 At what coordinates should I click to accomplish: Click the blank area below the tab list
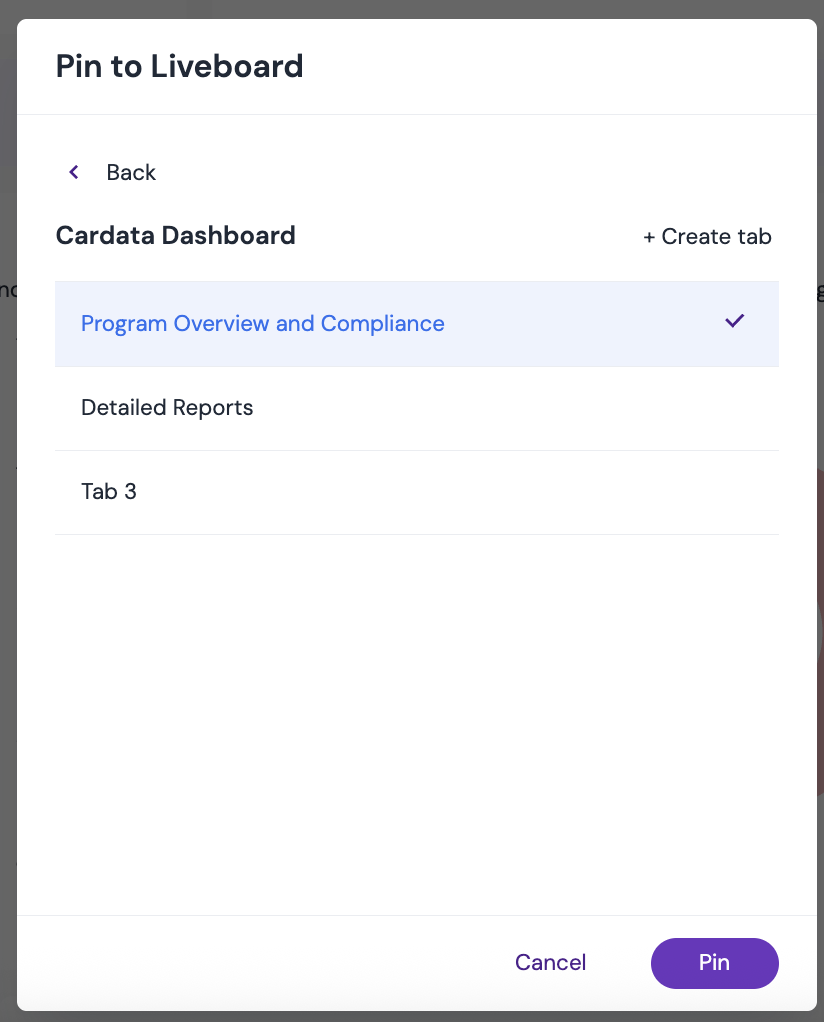pos(417,723)
